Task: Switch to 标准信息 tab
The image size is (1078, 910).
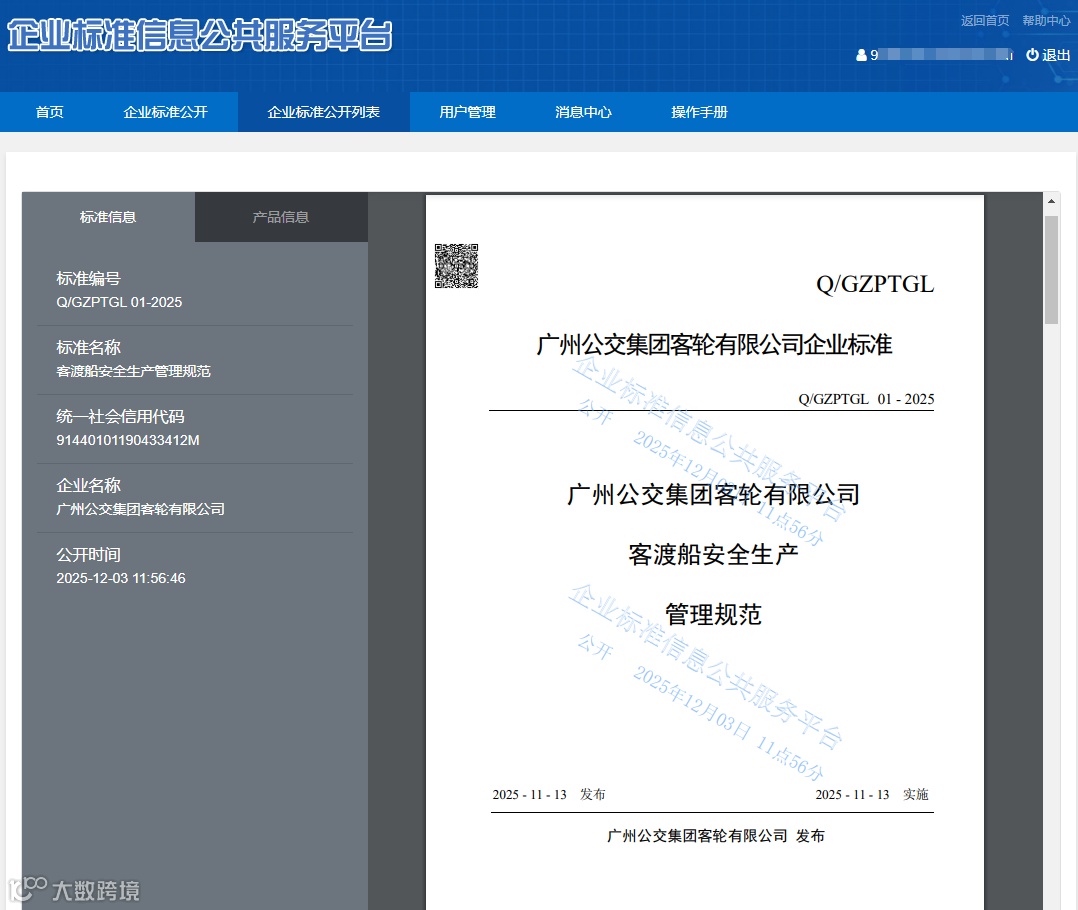Action: [x=108, y=217]
